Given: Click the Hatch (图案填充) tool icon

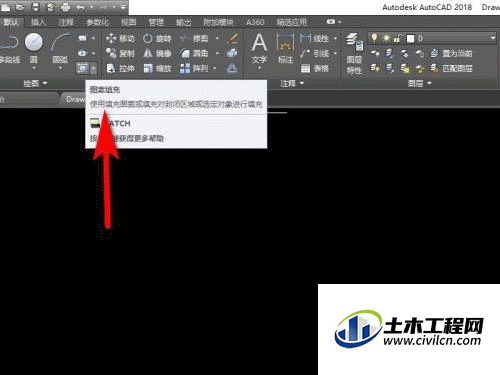Looking at the screenshot, I should click(x=82, y=68).
